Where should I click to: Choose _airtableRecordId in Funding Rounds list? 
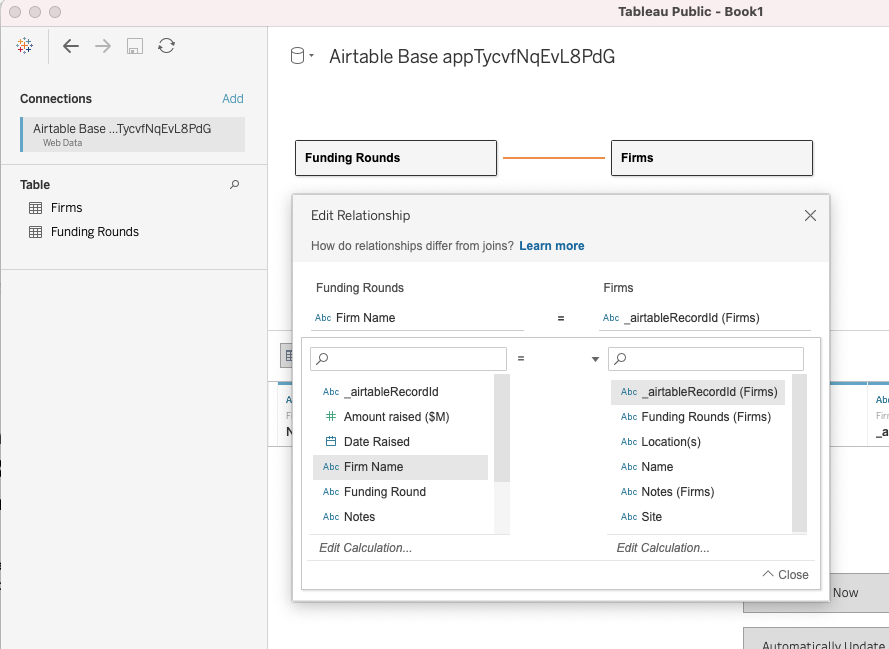pos(400,392)
